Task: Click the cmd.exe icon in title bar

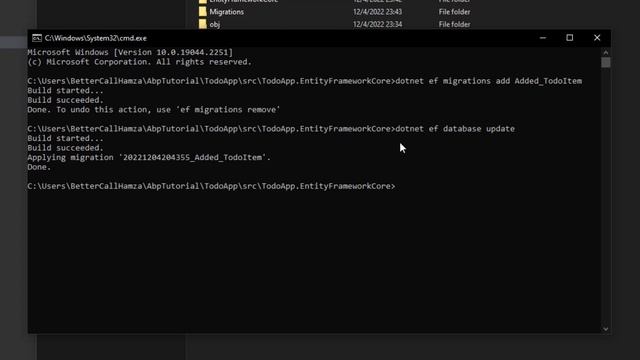Action: pyautogui.click(x=37, y=38)
